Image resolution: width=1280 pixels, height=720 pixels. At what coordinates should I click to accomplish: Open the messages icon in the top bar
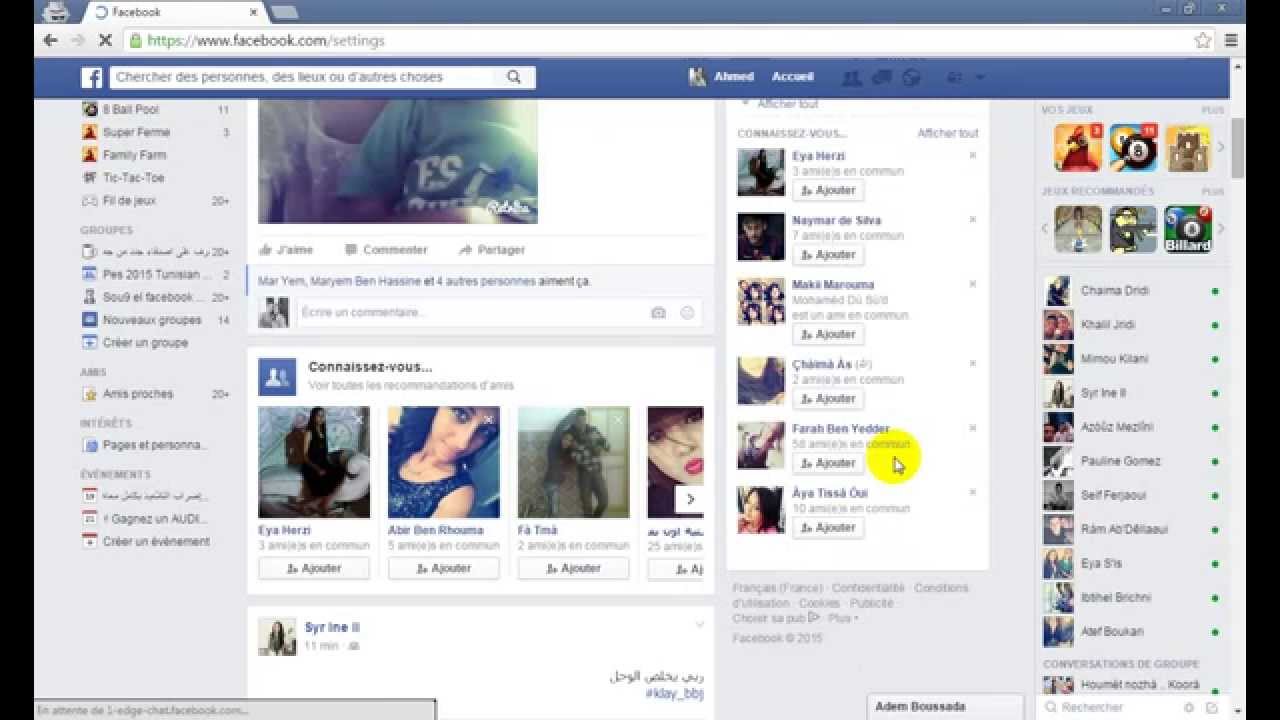[882, 77]
